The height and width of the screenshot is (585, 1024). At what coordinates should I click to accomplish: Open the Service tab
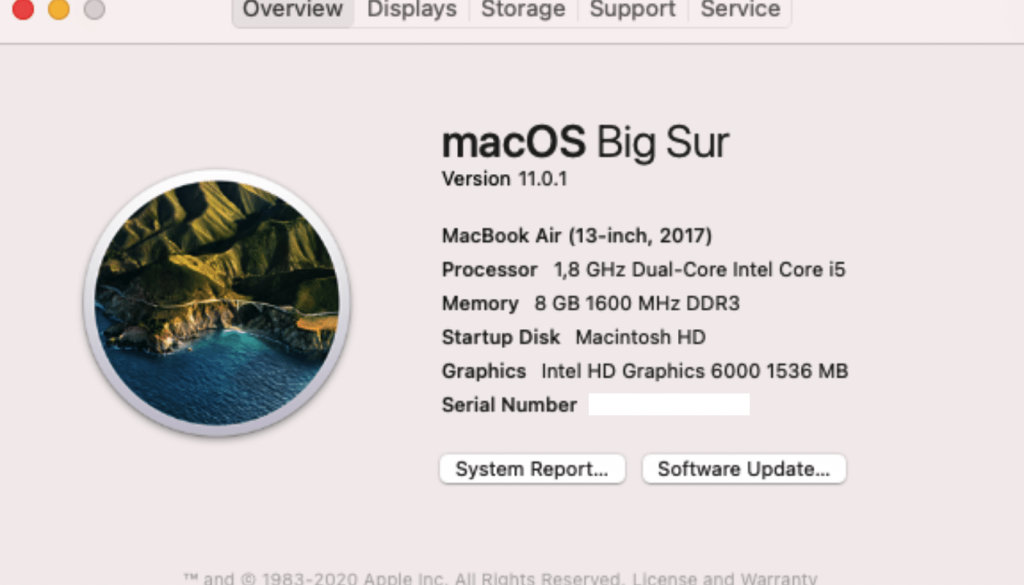pos(739,11)
